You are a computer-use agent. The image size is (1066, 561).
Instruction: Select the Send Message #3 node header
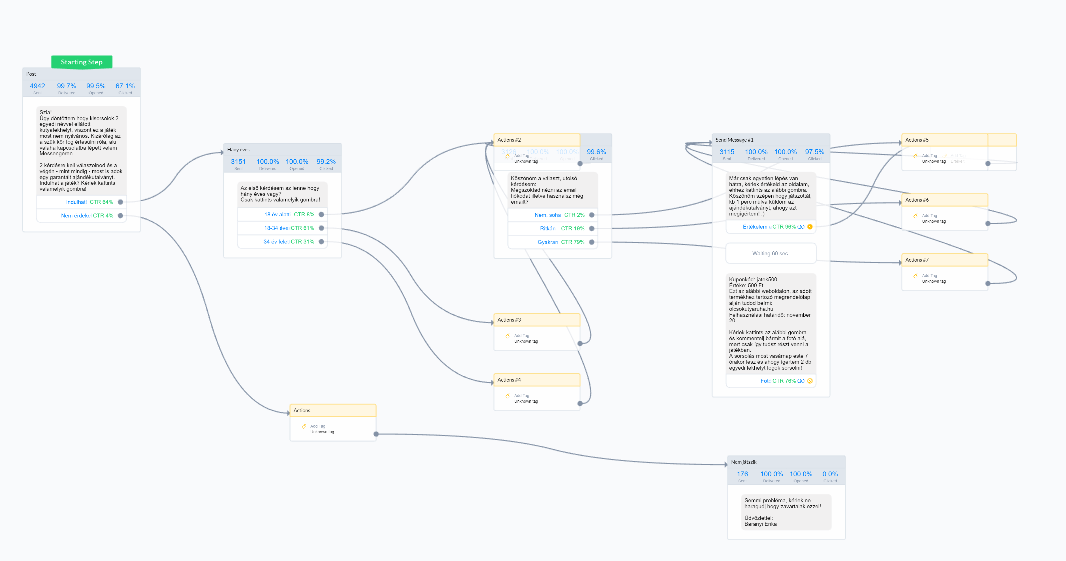[x=771, y=140]
